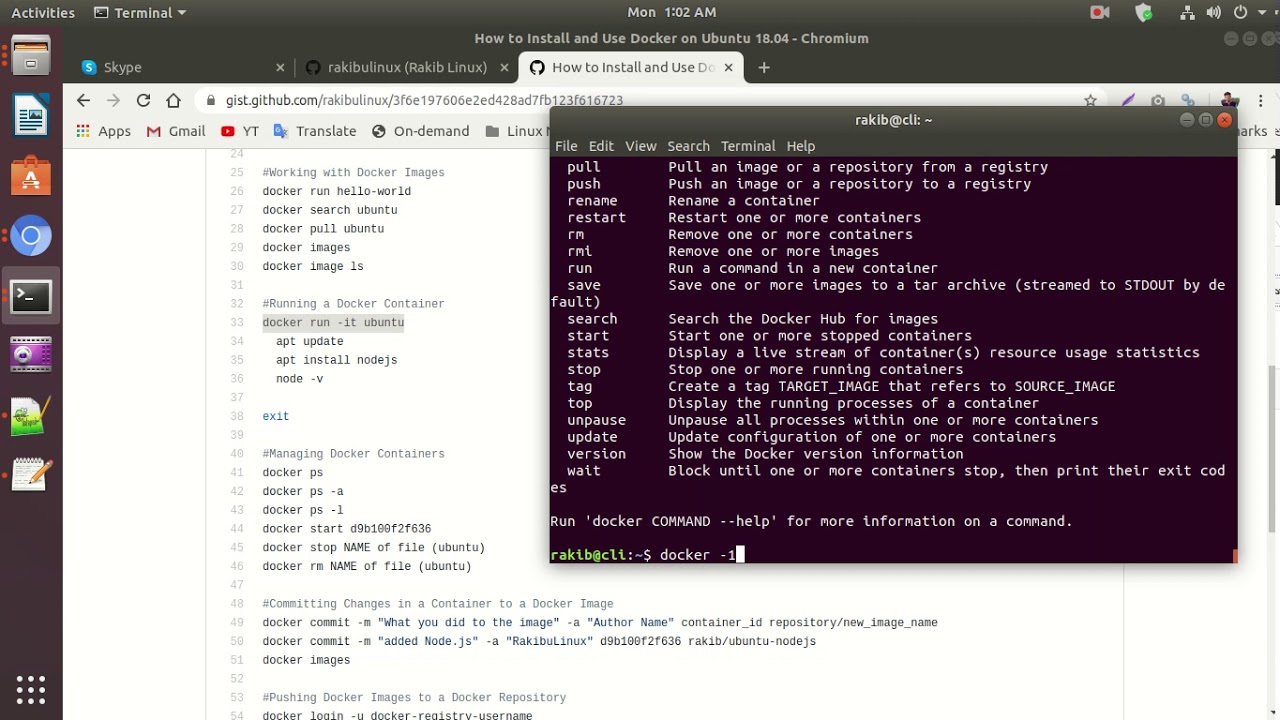Image resolution: width=1280 pixels, height=720 pixels.
Task: Click 'docker run -it ubuntu' line
Action: (x=333, y=323)
